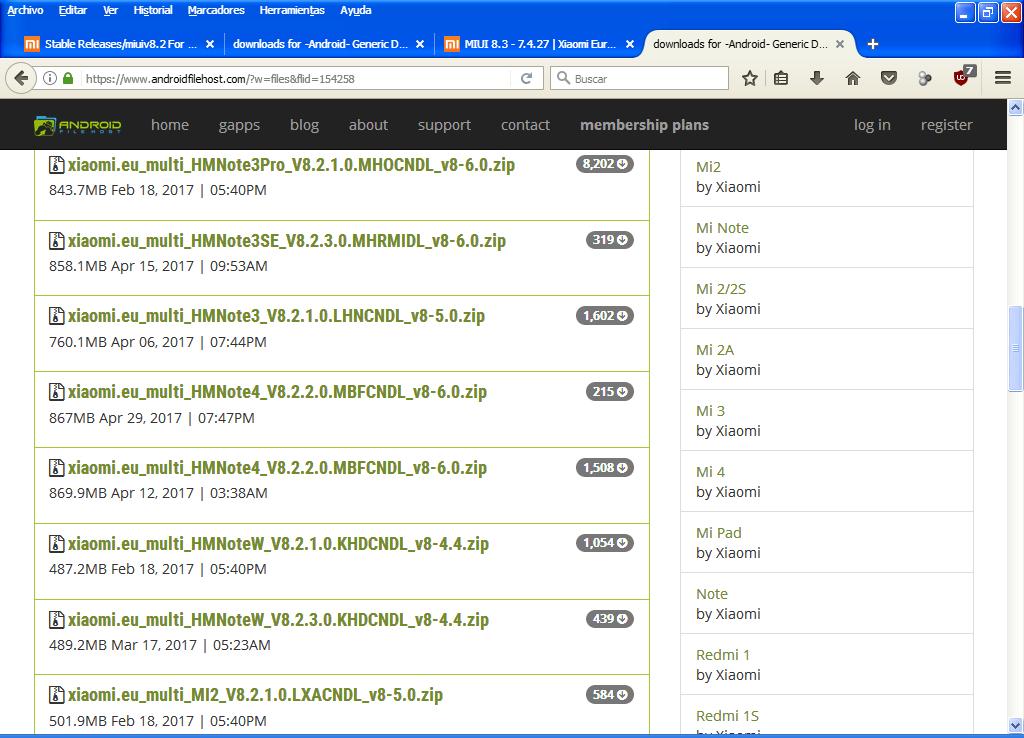Open the blog navigation link
Viewport: 1024px width, 738px height.
(304, 125)
